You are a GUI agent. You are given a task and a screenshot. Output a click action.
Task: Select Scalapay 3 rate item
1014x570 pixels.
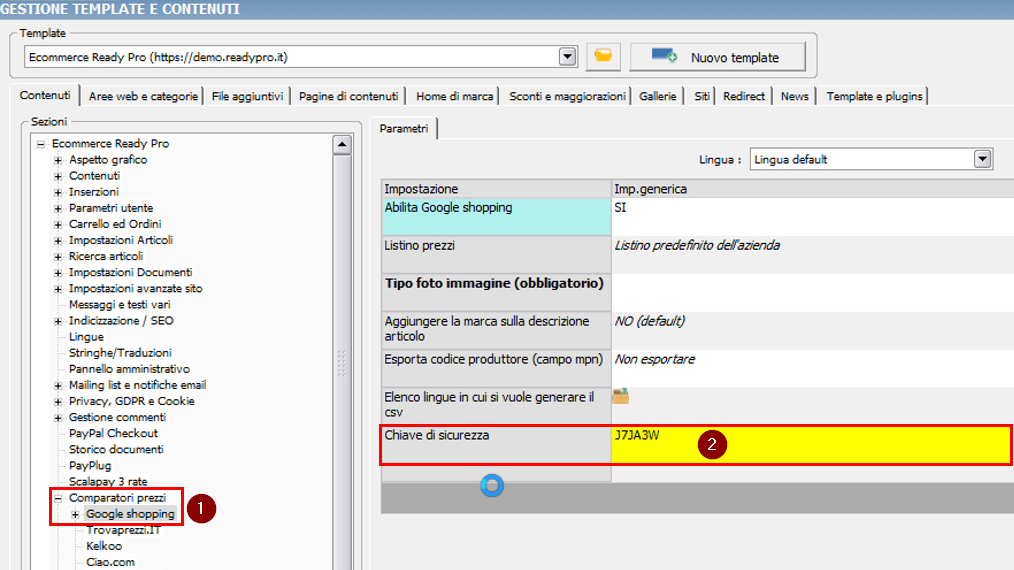(x=108, y=481)
